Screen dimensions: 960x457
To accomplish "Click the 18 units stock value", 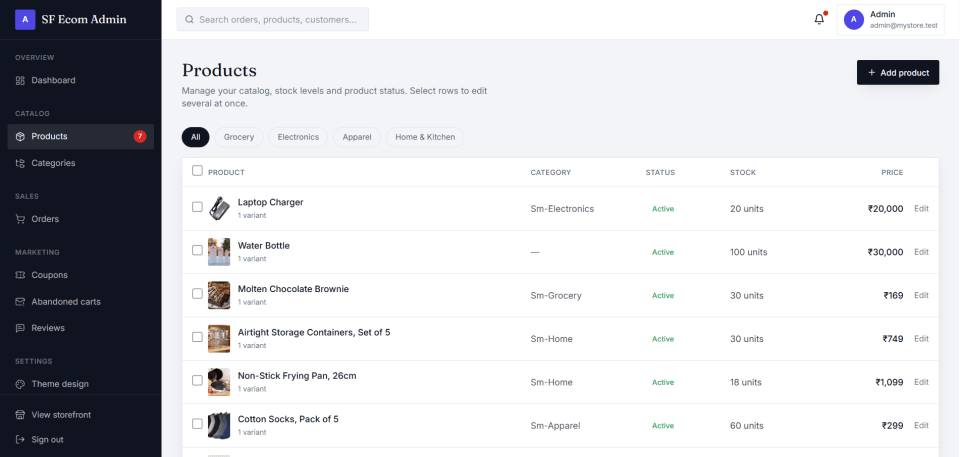I will coord(746,382).
